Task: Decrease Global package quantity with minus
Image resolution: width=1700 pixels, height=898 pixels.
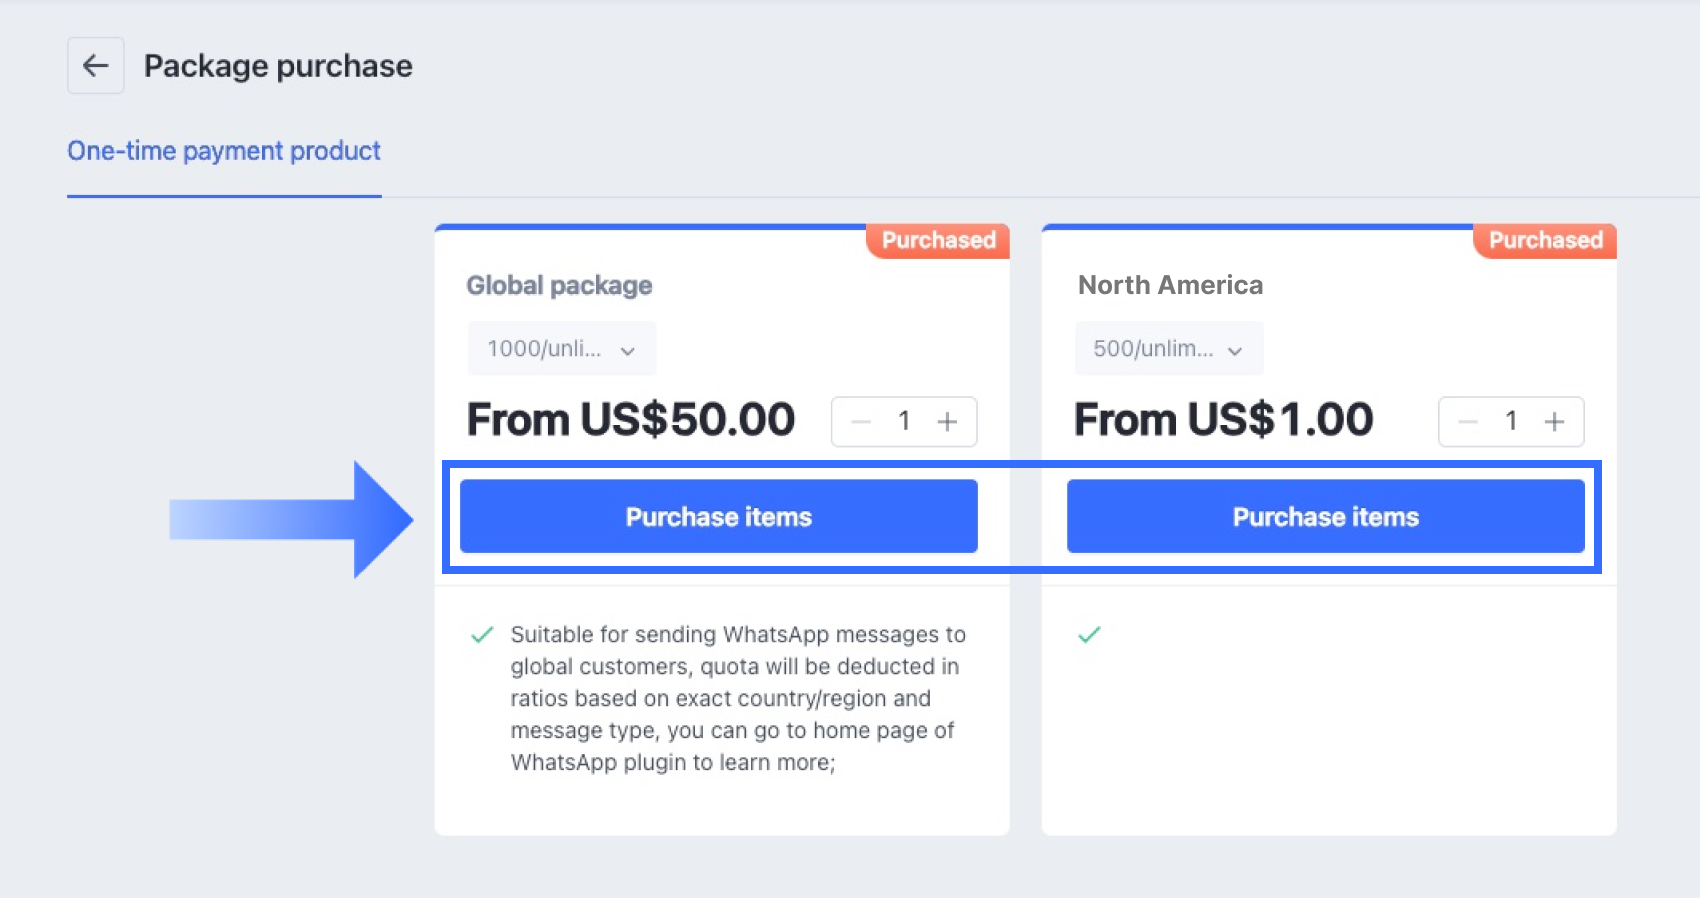Action: pyautogui.click(x=861, y=422)
